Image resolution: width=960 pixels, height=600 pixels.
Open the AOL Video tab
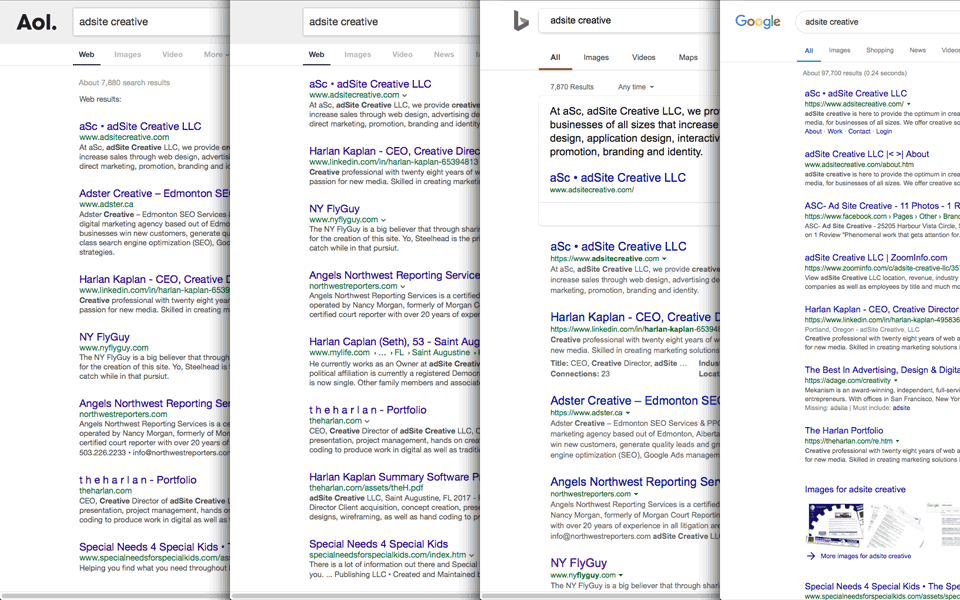[172, 54]
